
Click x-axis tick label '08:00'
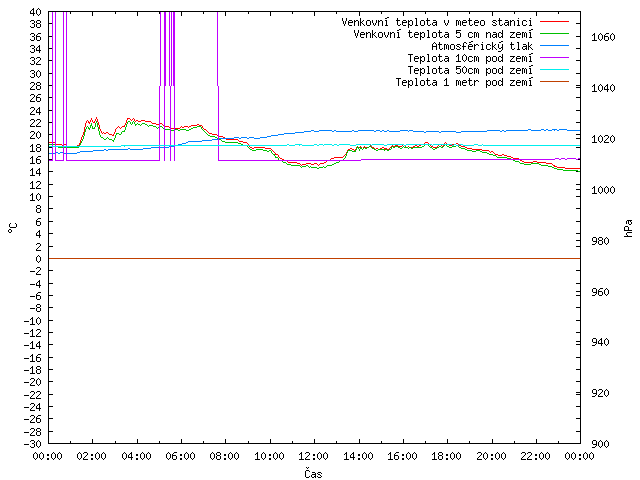225,456
